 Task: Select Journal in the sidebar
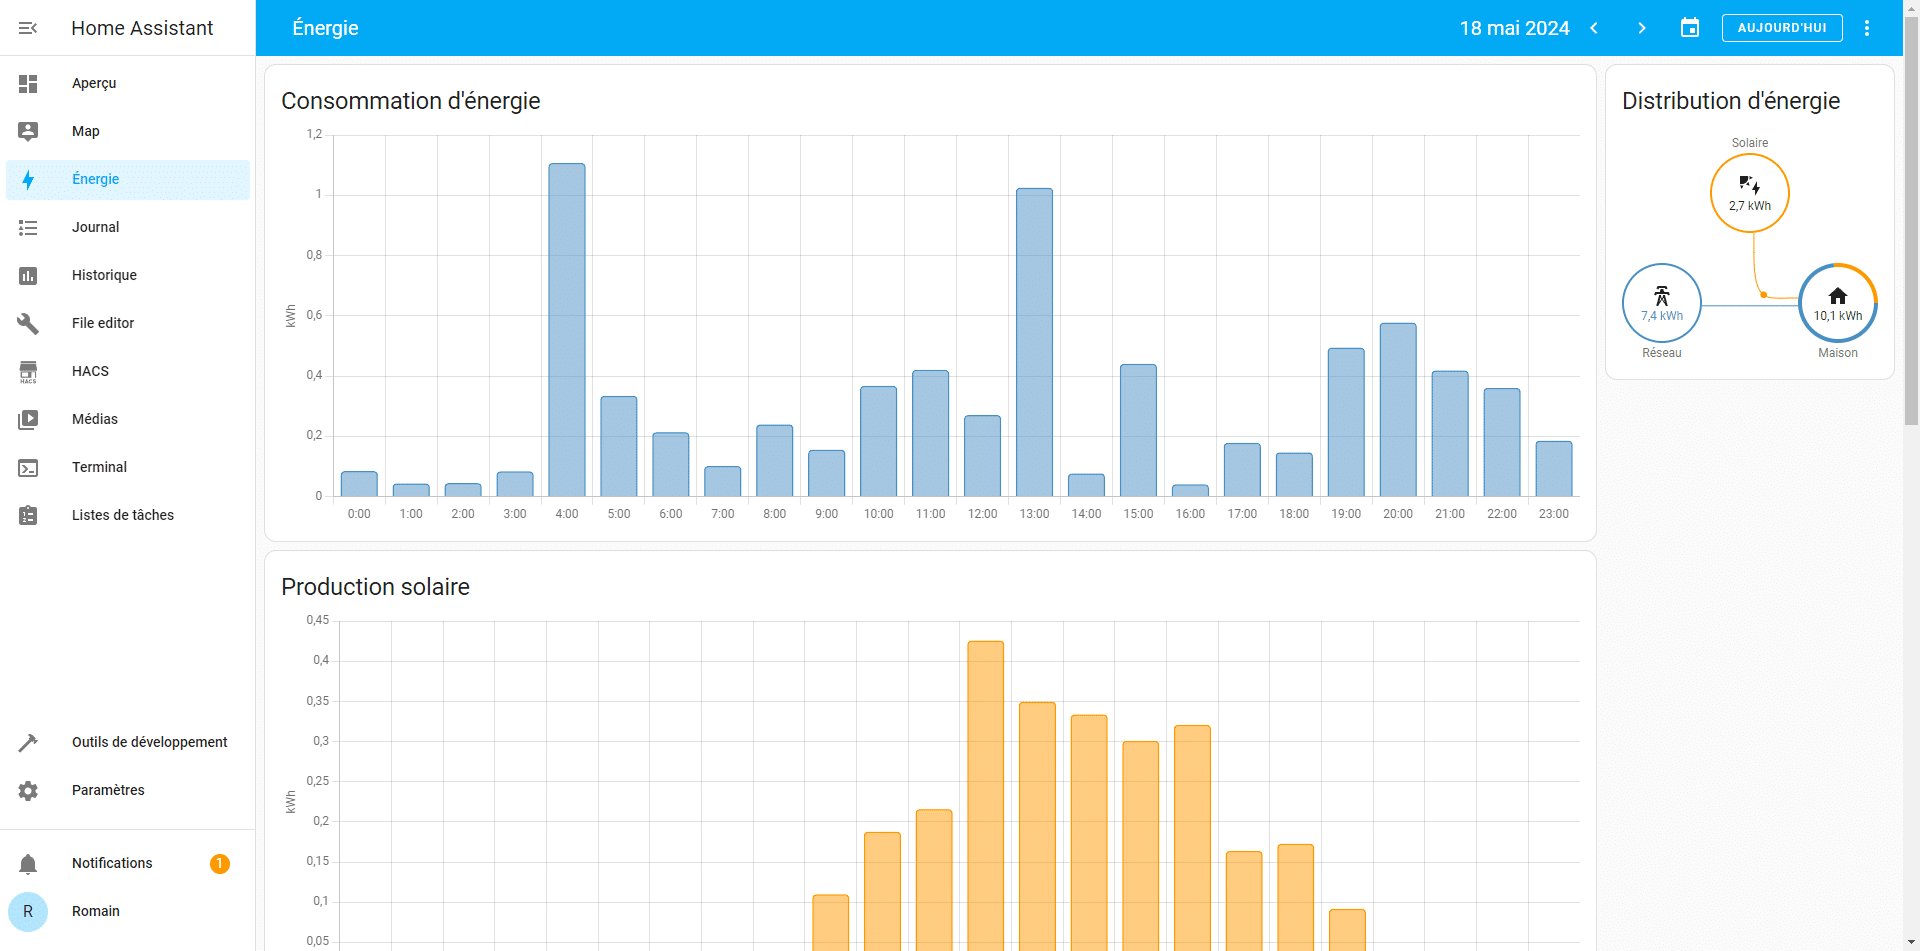[96, 228]
